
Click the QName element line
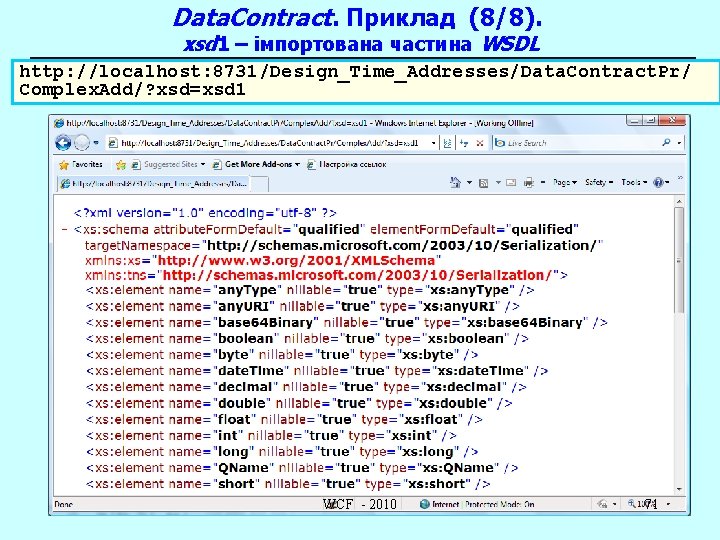coord(302,468)
